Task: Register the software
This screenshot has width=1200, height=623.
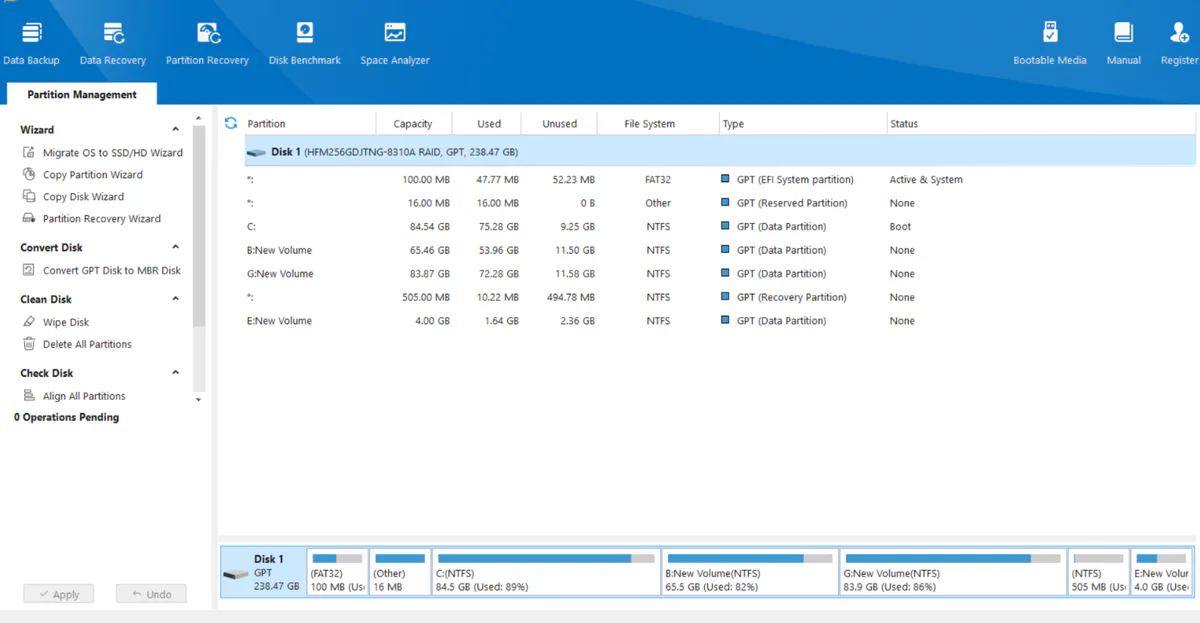Action: point(1178,40)
